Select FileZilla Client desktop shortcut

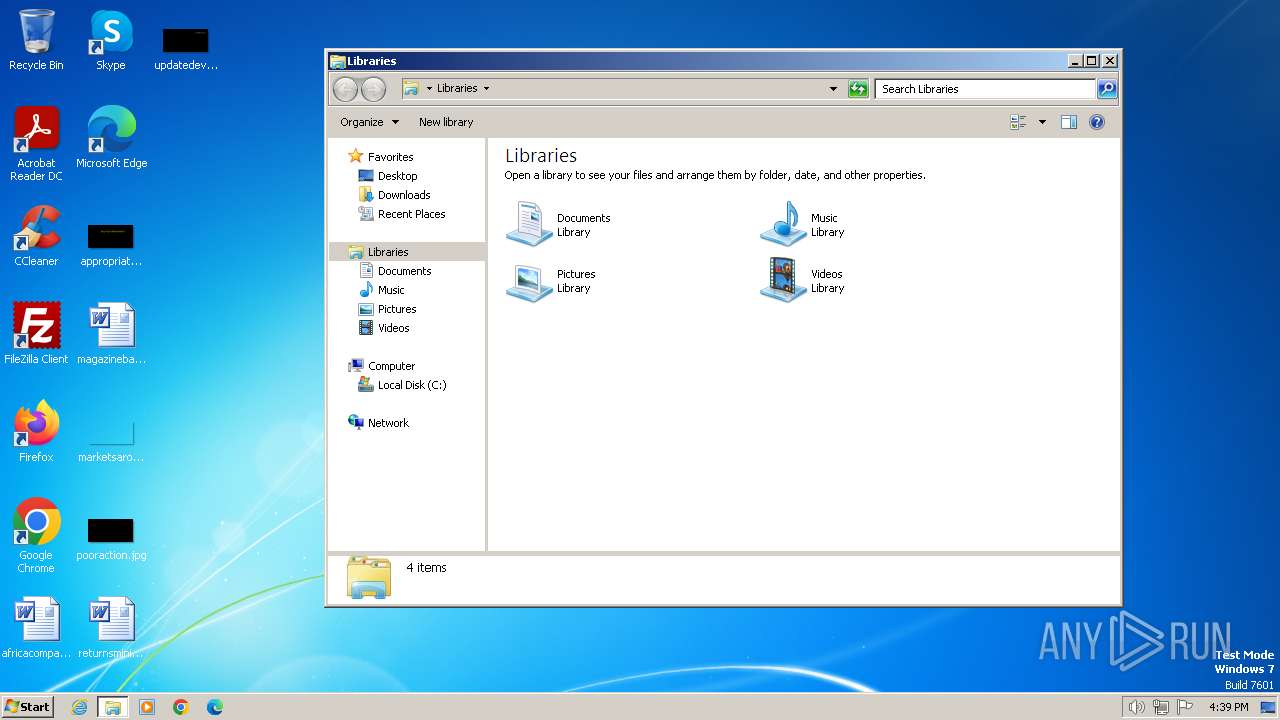[36, 334]
